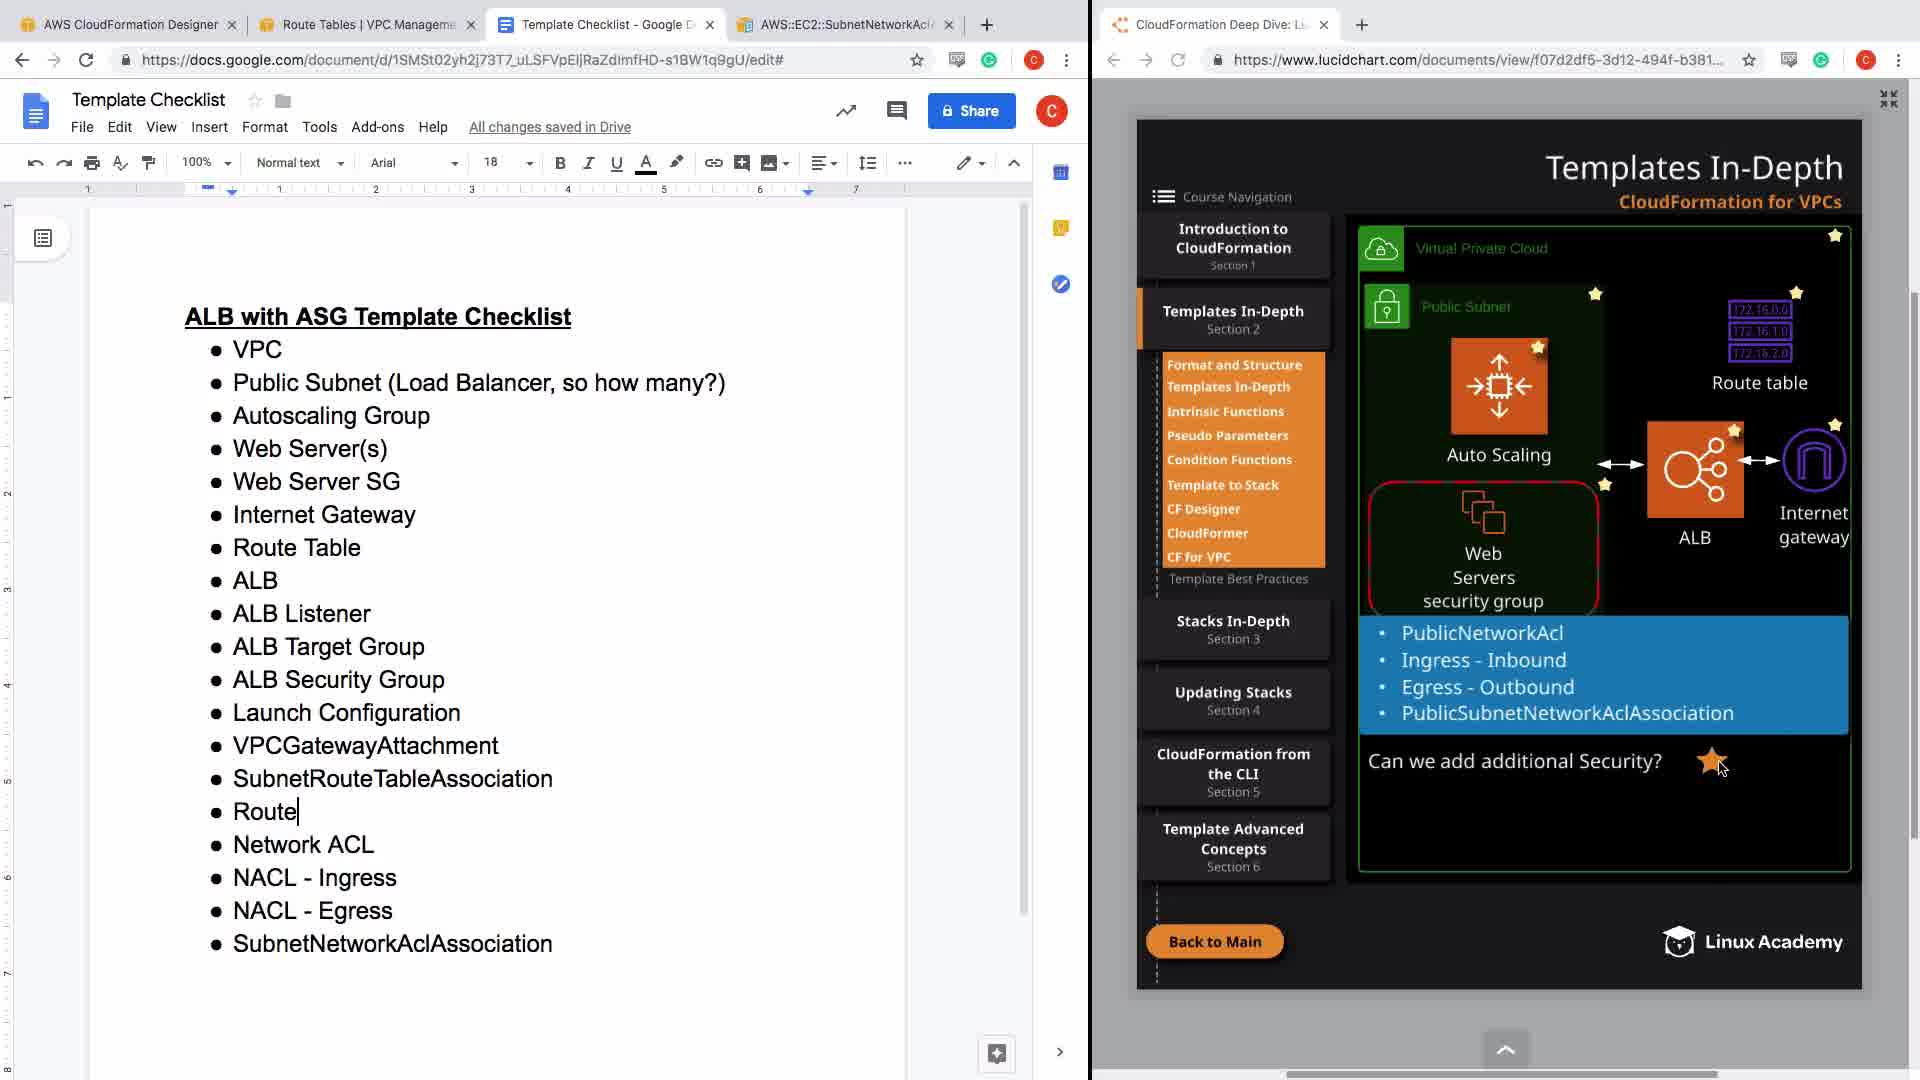The image size is (1920, 1080).
Task: Click the blue Share button
Action: pyautogui.click(x=970, y=111)
